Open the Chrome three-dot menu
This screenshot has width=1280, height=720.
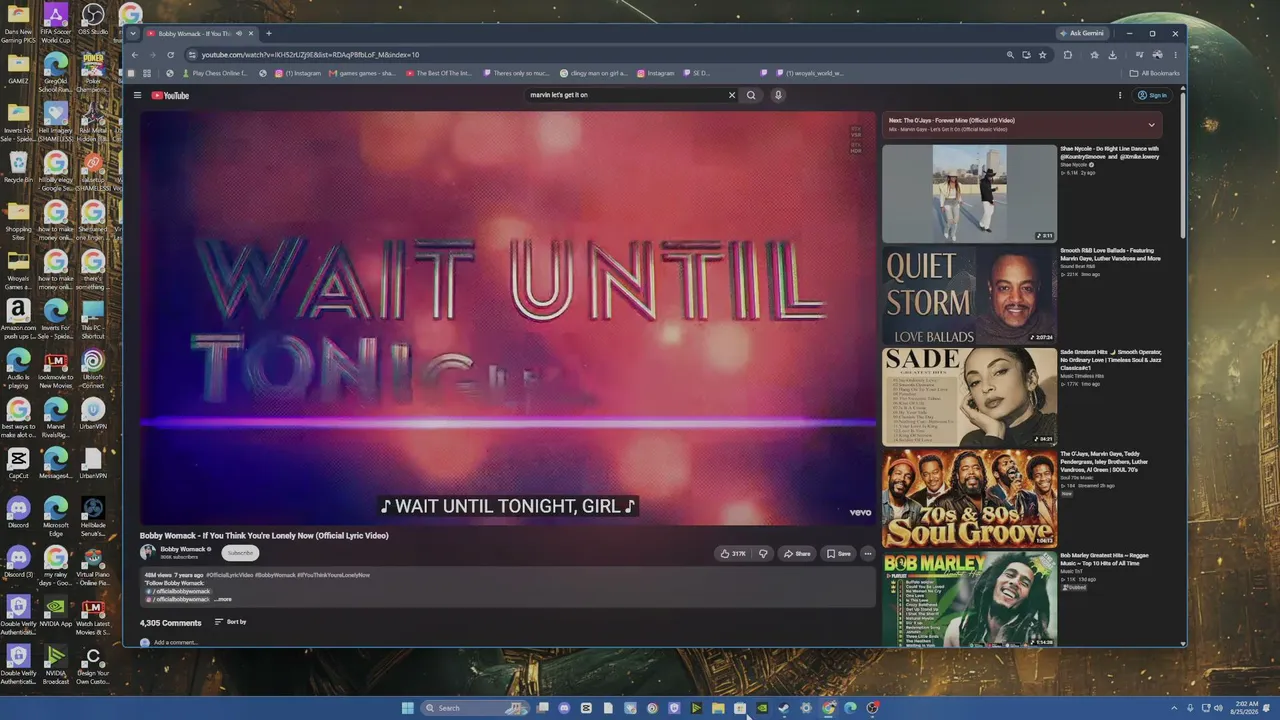[1175, 55]
